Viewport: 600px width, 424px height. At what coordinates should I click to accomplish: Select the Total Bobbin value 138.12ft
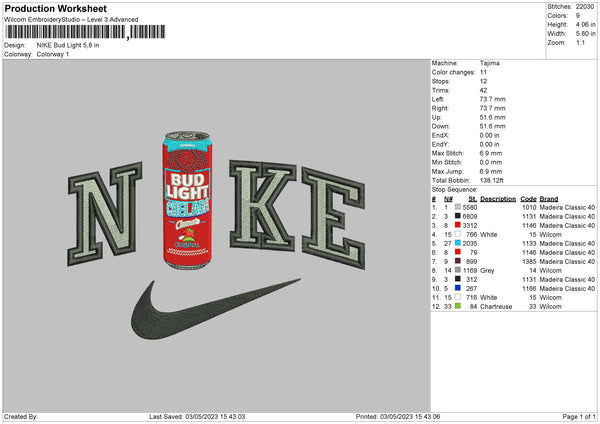491,180
